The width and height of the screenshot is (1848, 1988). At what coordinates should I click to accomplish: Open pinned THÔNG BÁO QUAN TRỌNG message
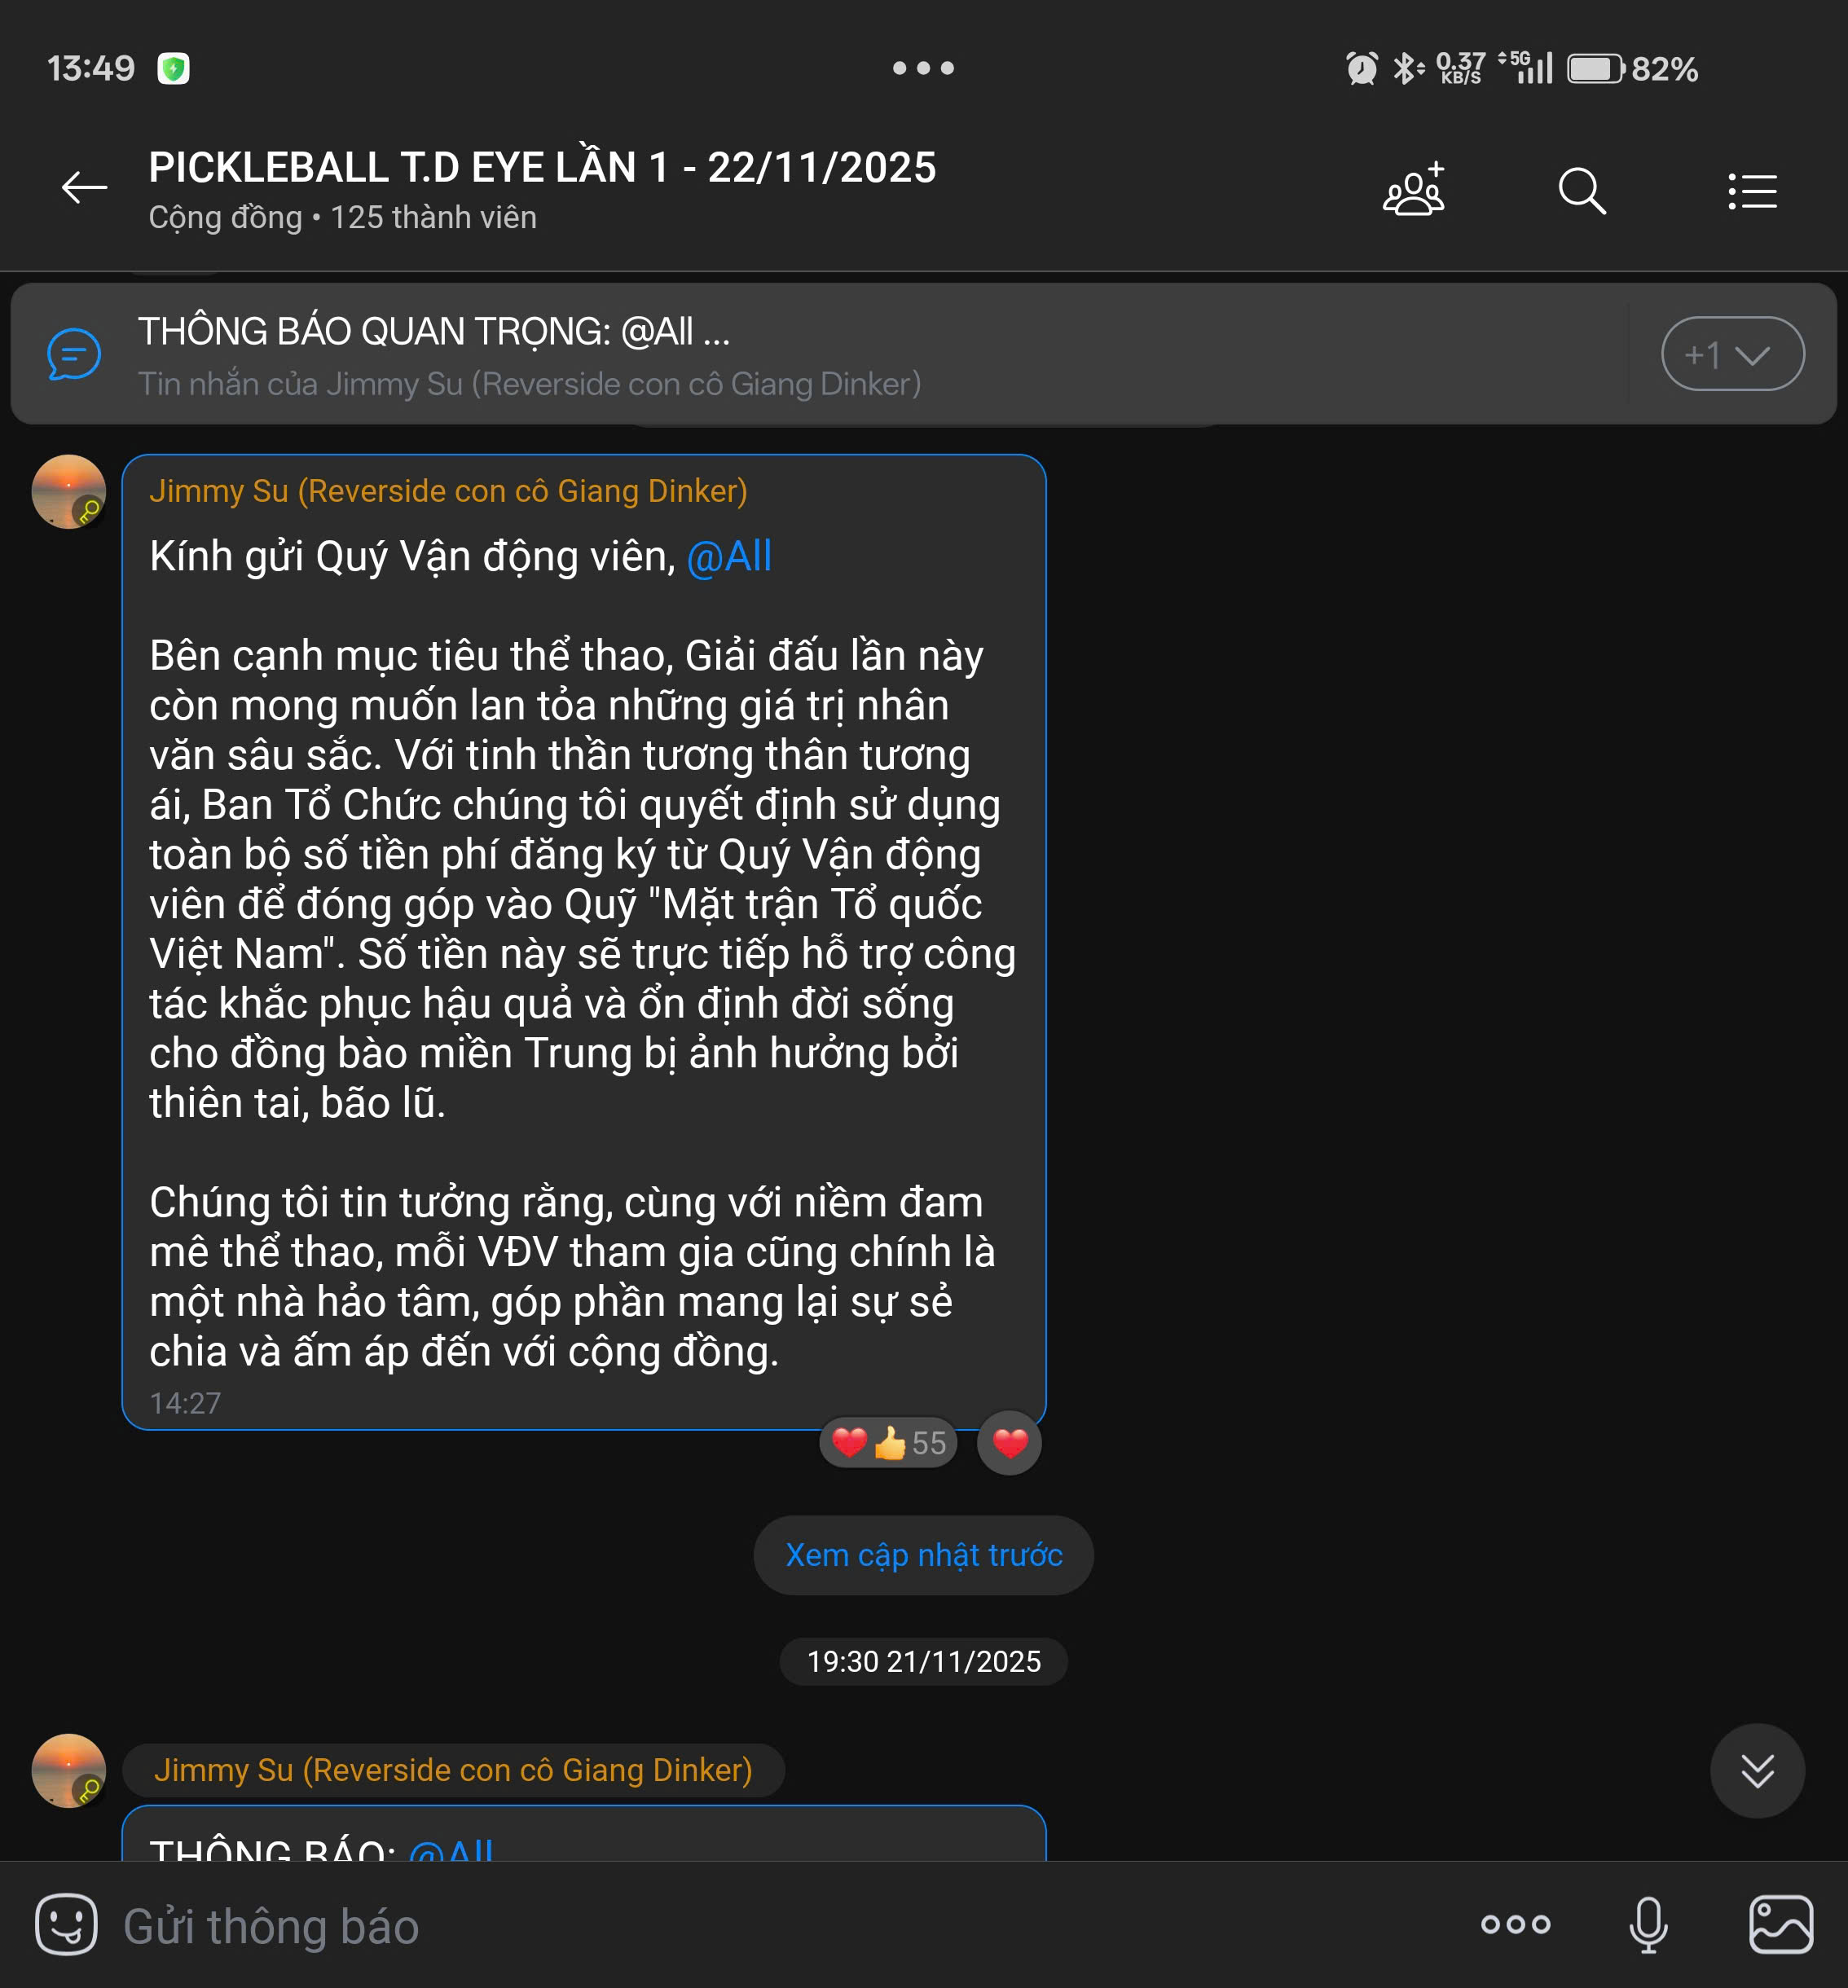(530, 354)
